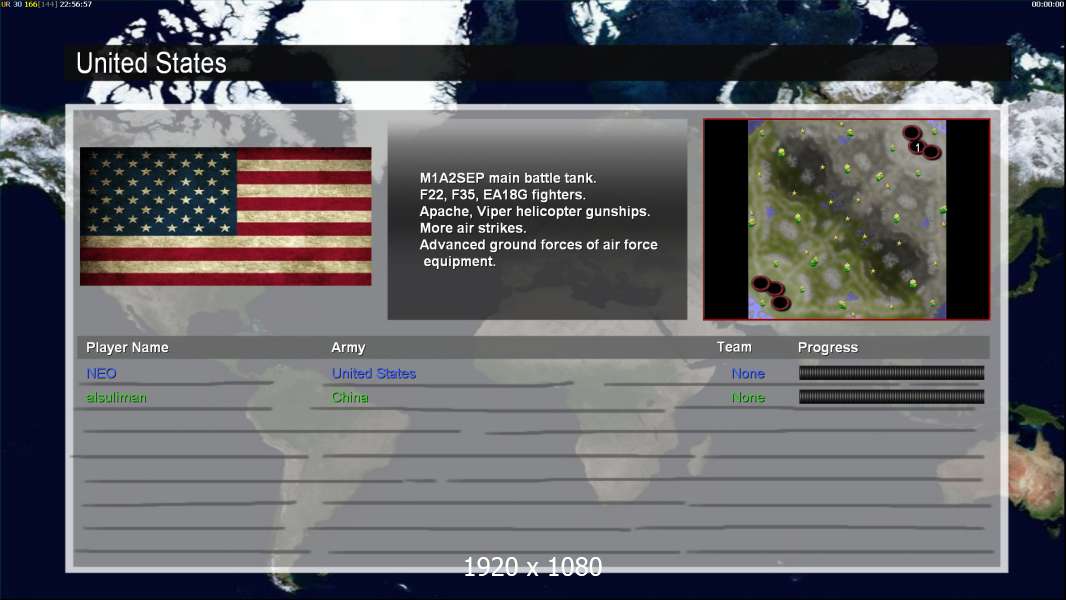Click start position marker numbered 1

pos(917,147)
